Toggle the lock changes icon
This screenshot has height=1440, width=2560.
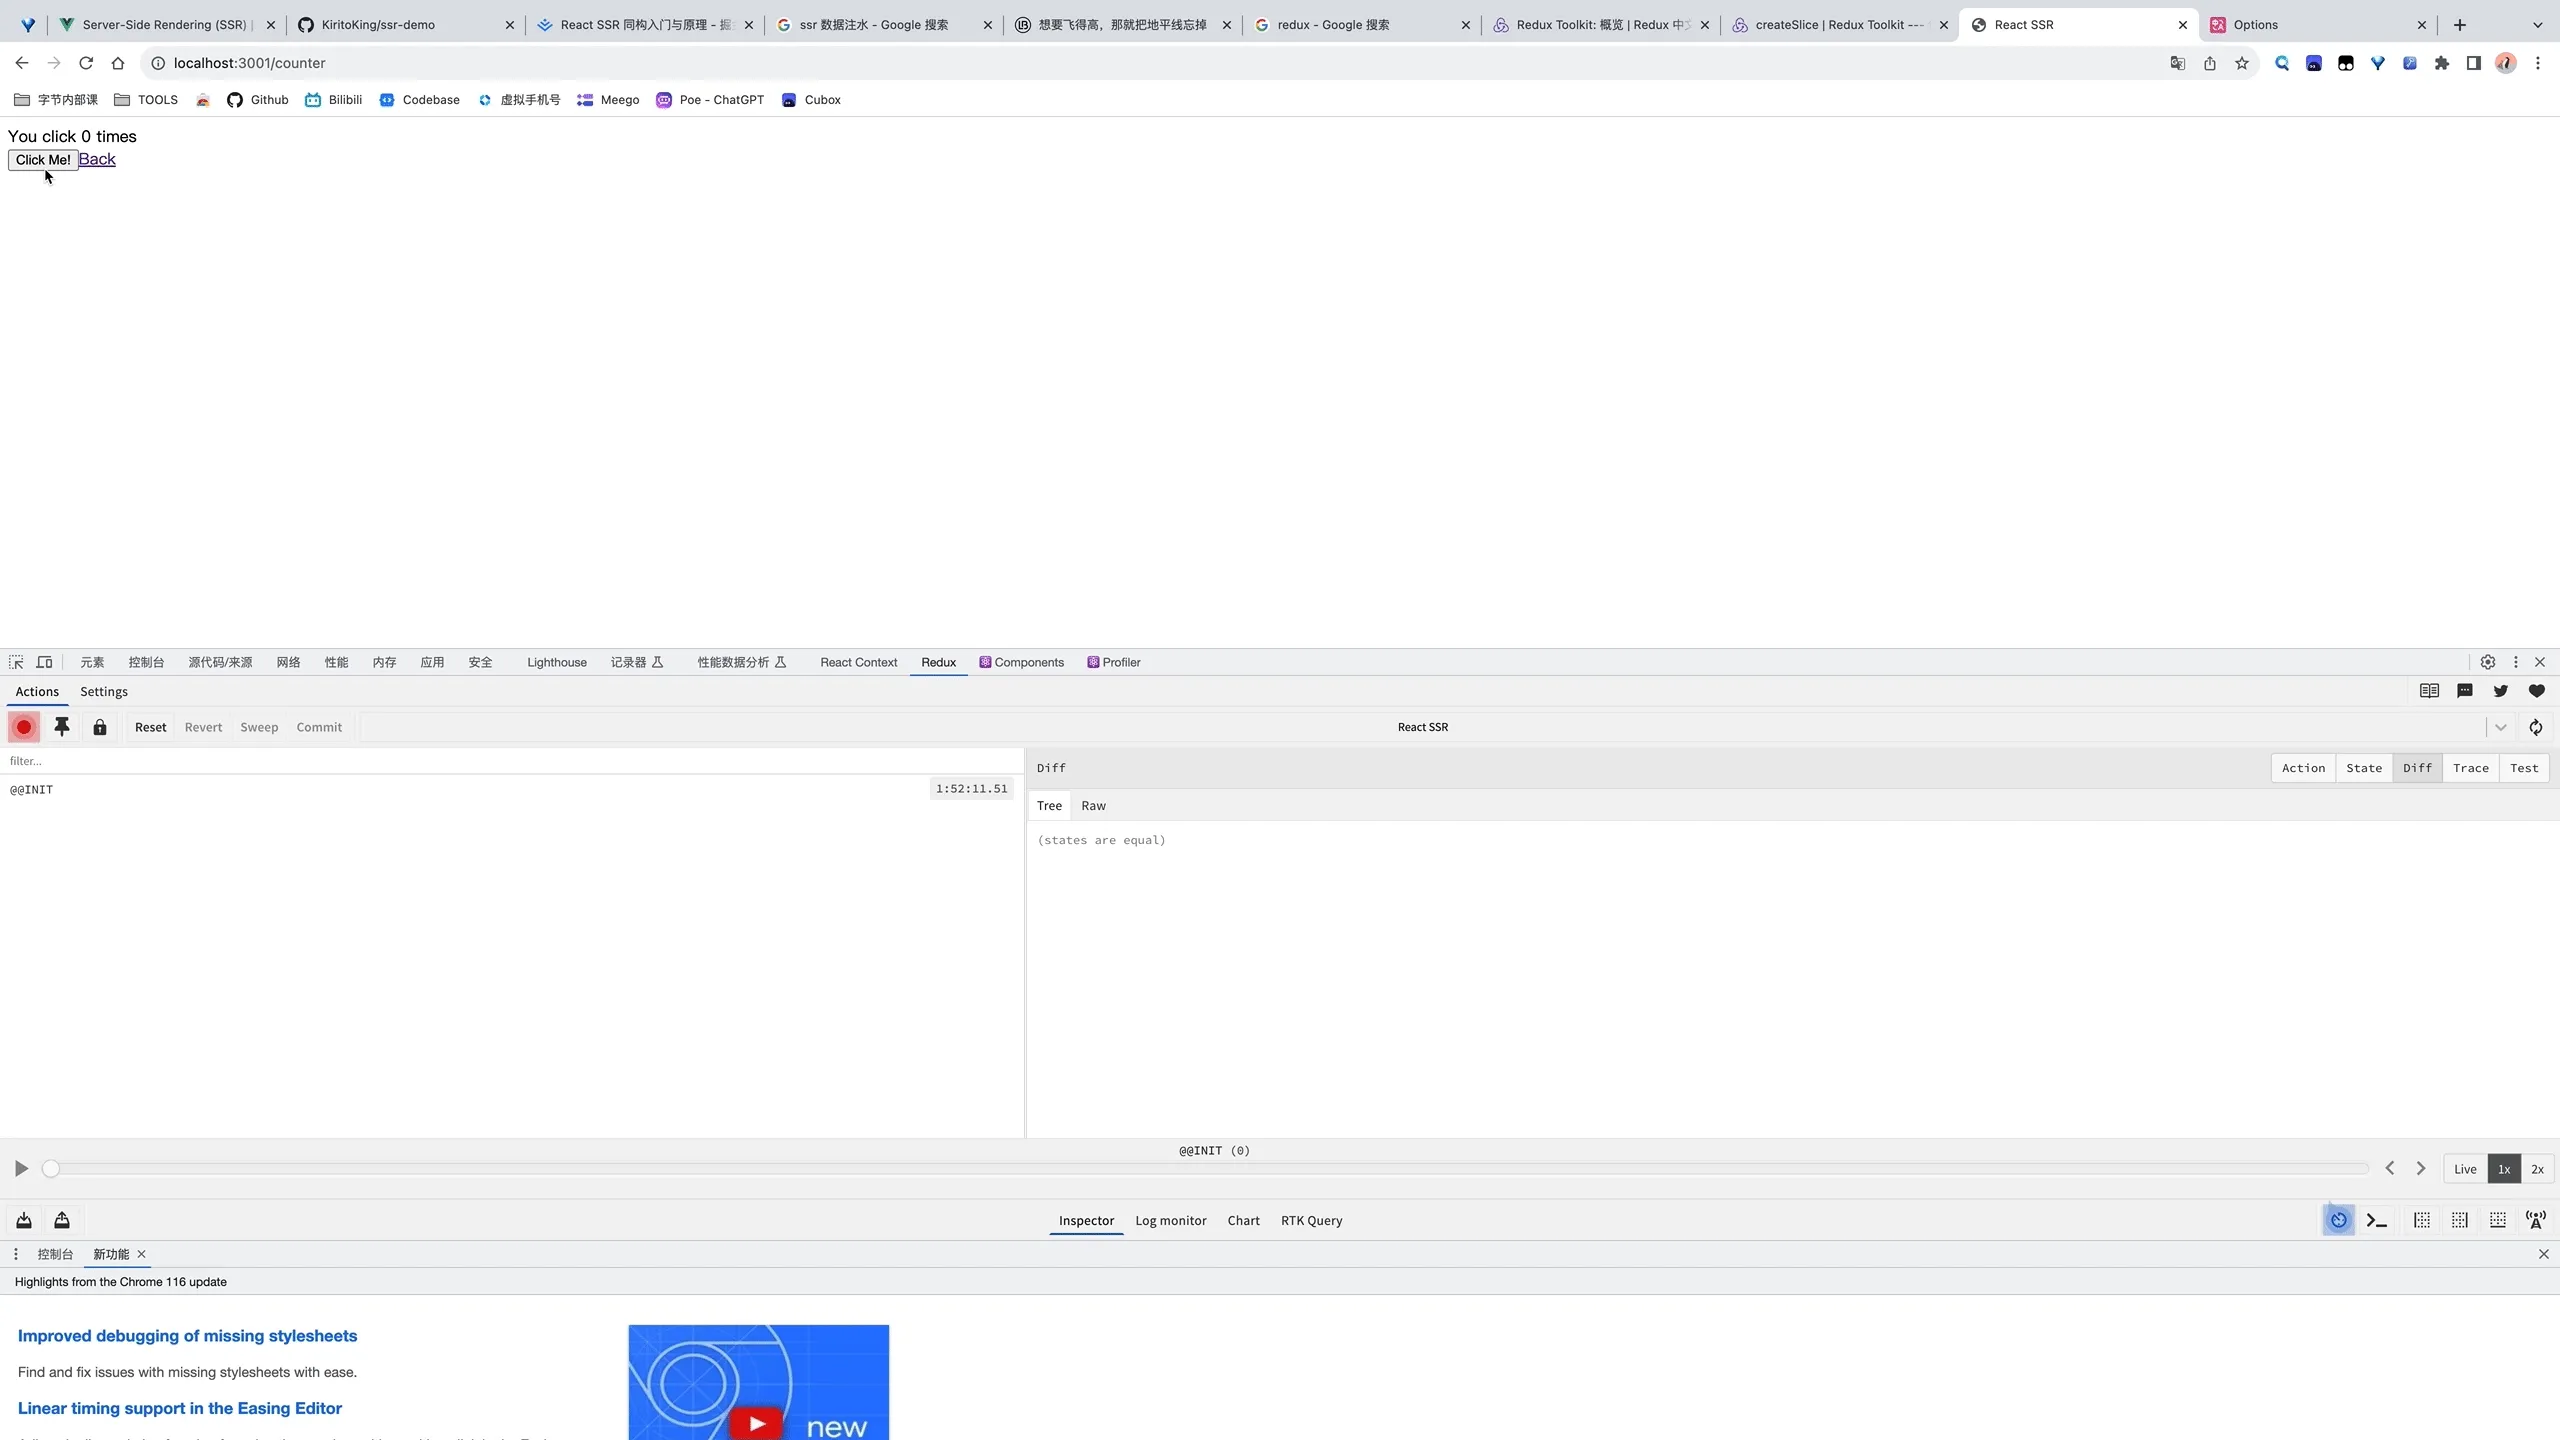click(100, 727)
